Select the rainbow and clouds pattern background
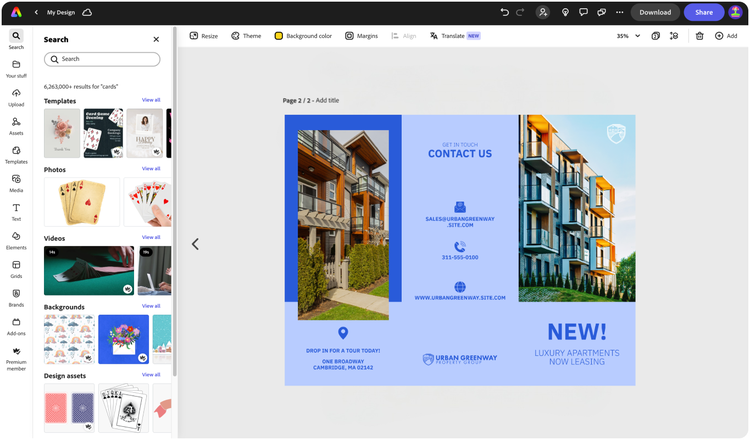The width and height of the screenshot is (750, 440). (x=69, y=339)
